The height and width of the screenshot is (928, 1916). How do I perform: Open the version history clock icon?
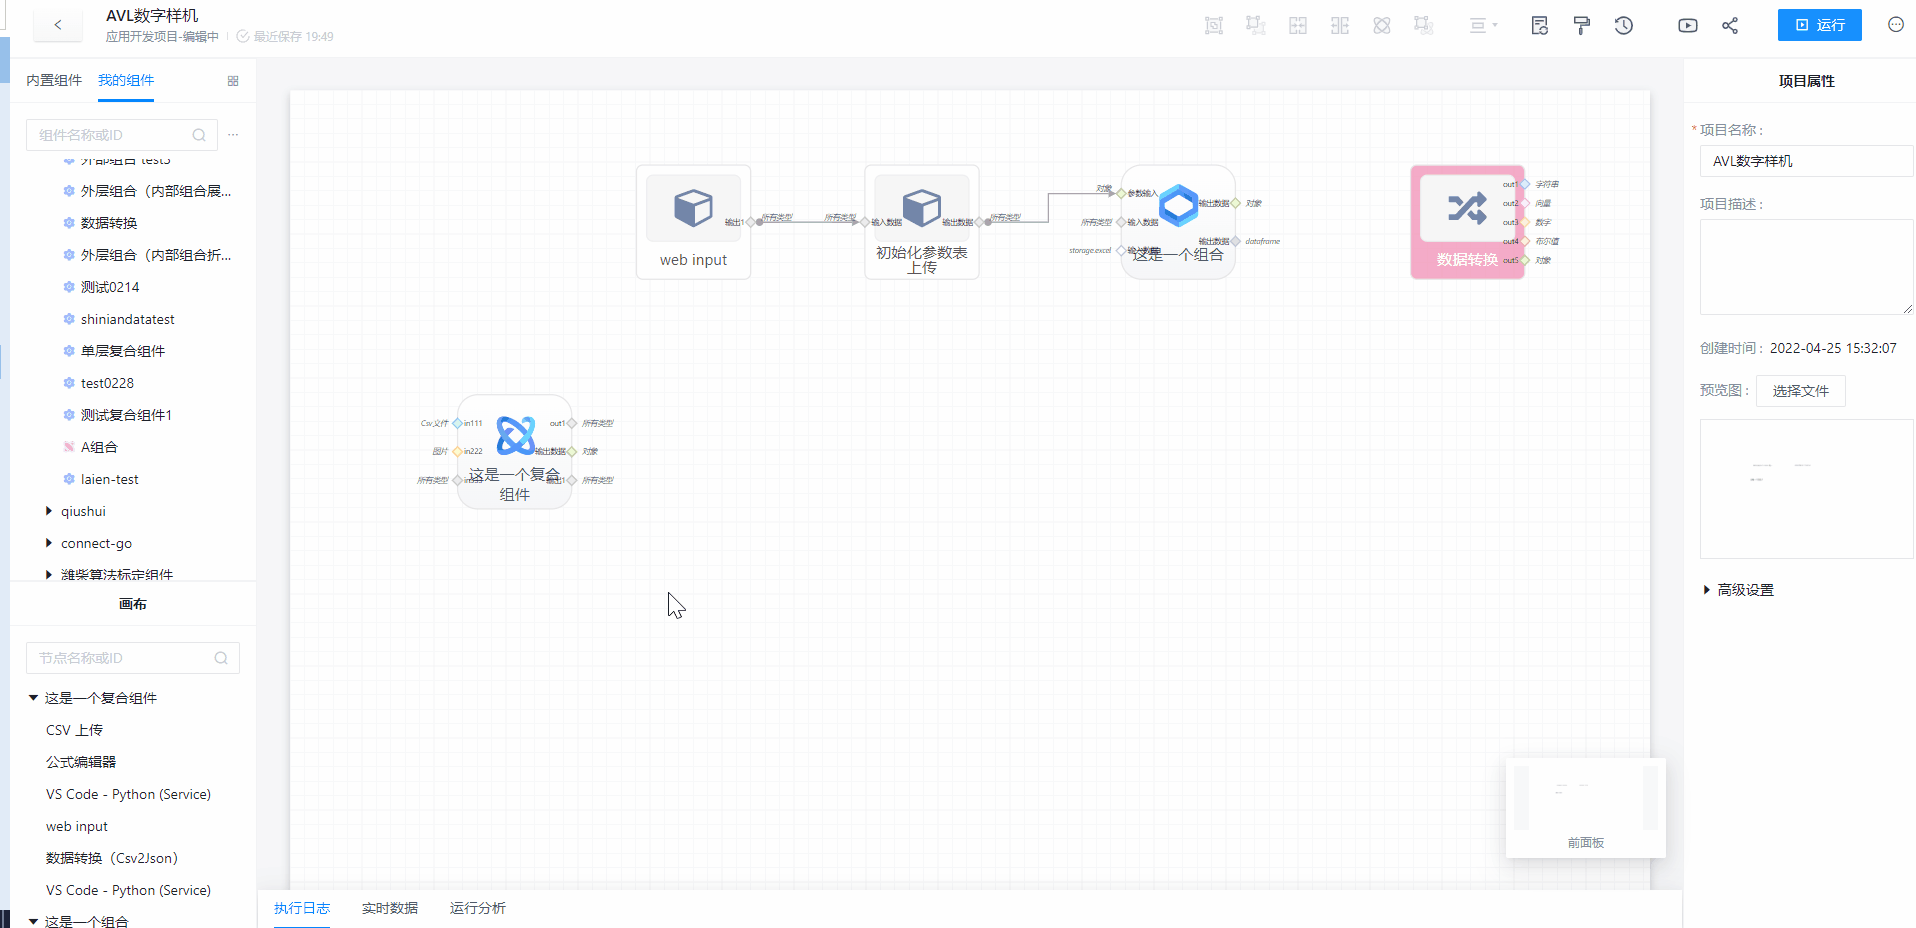1624,26
